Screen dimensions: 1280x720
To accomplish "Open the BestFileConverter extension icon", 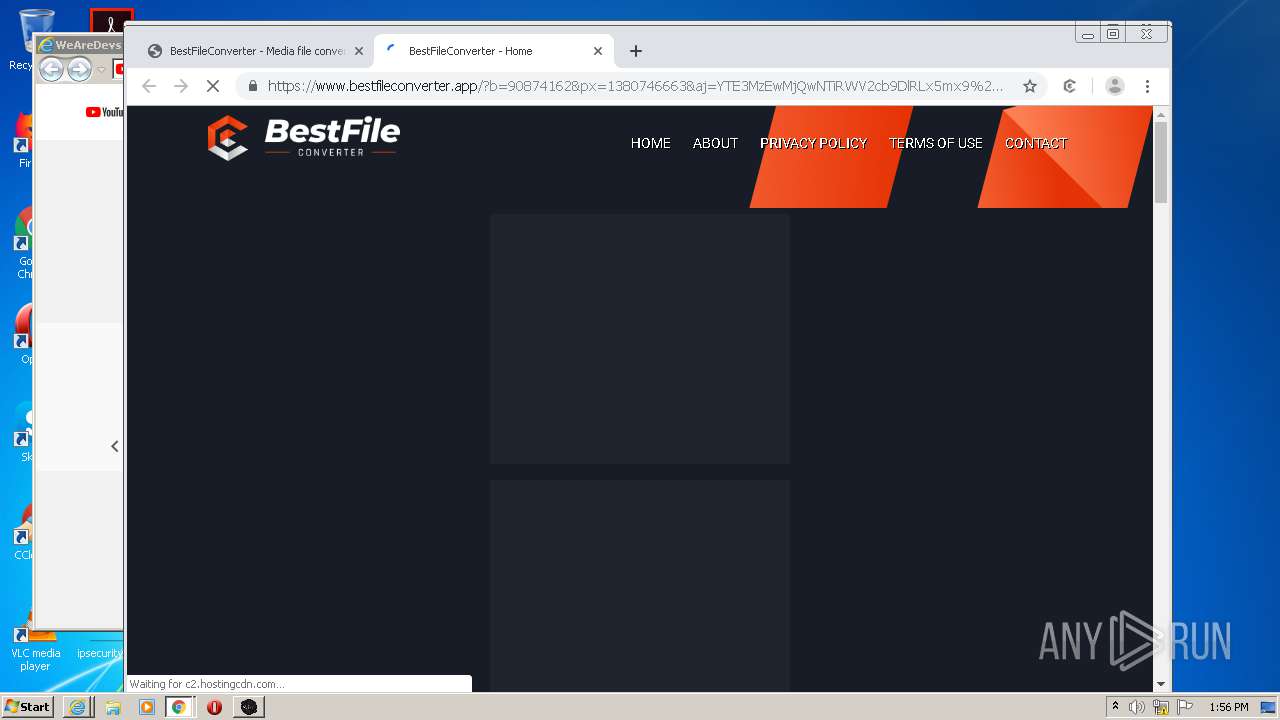I will click(1070, 86).
